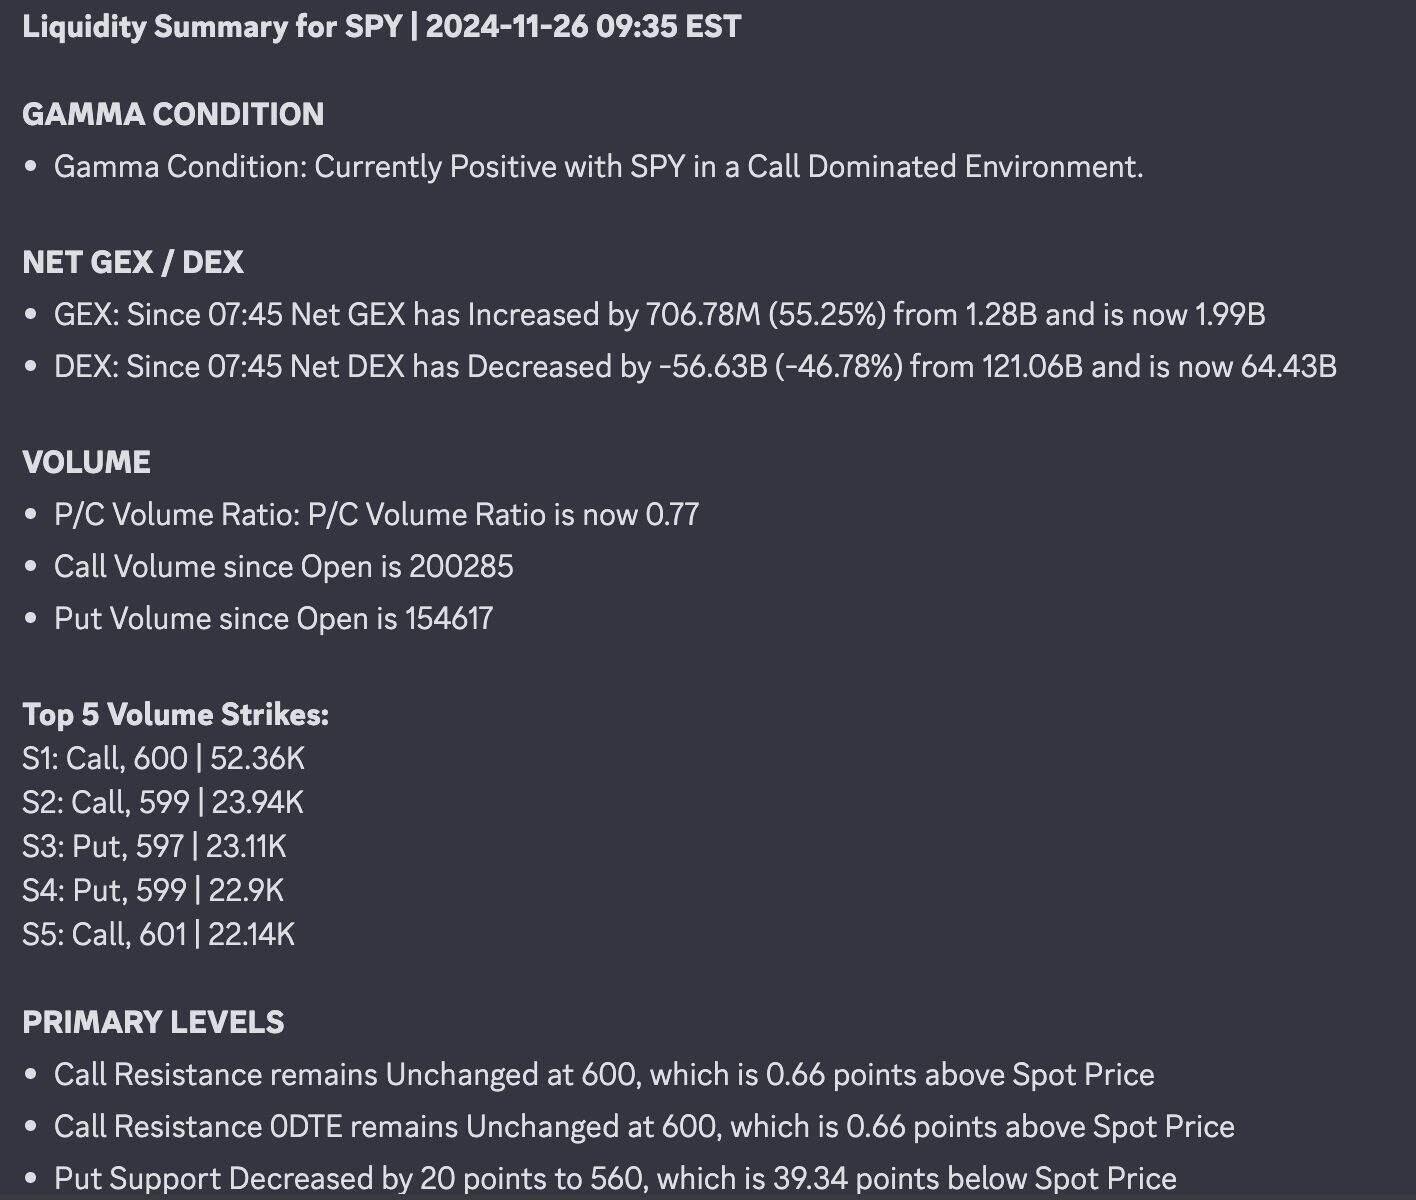Click the Put Volume since Open line
The width and height of the screenshot is (1416, 1200).
[273, 618]
